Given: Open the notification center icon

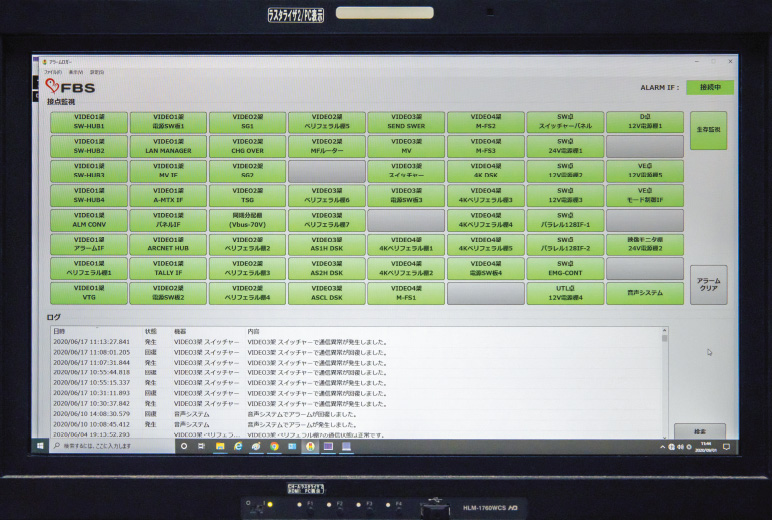Looking at the screenshot, I should click(x=727, y=446).
